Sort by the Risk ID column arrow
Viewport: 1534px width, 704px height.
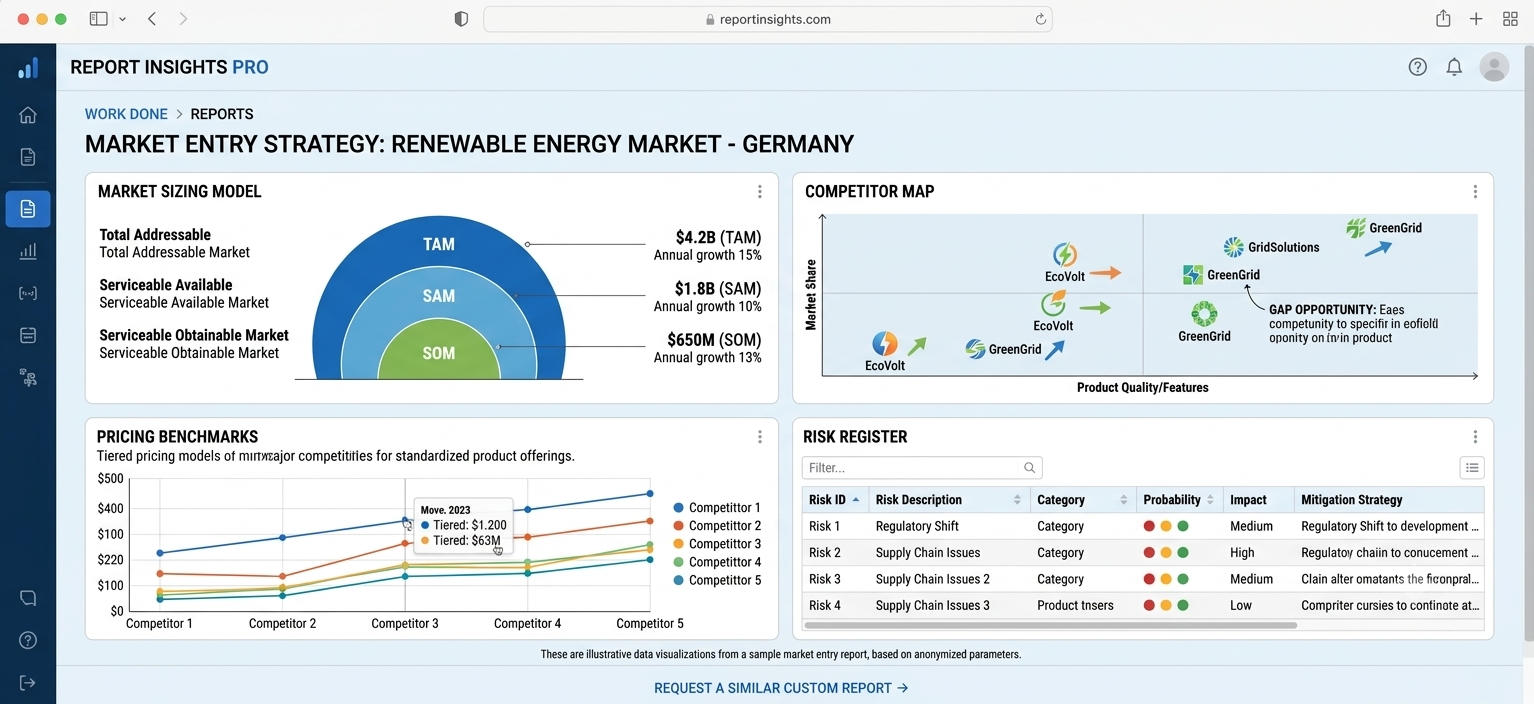(856, 500)
